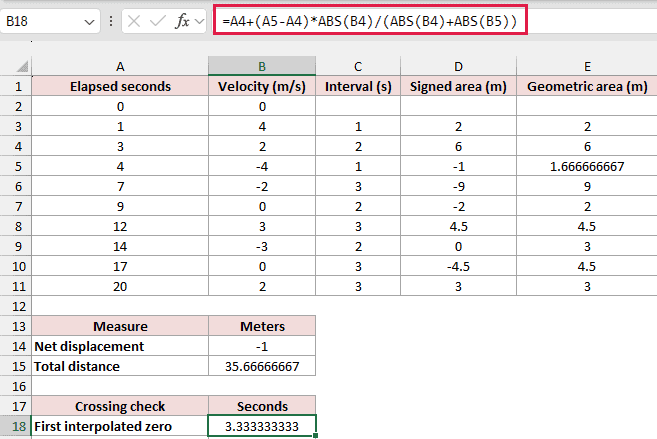
Task: Select empty cell C2
Action: 358,106
